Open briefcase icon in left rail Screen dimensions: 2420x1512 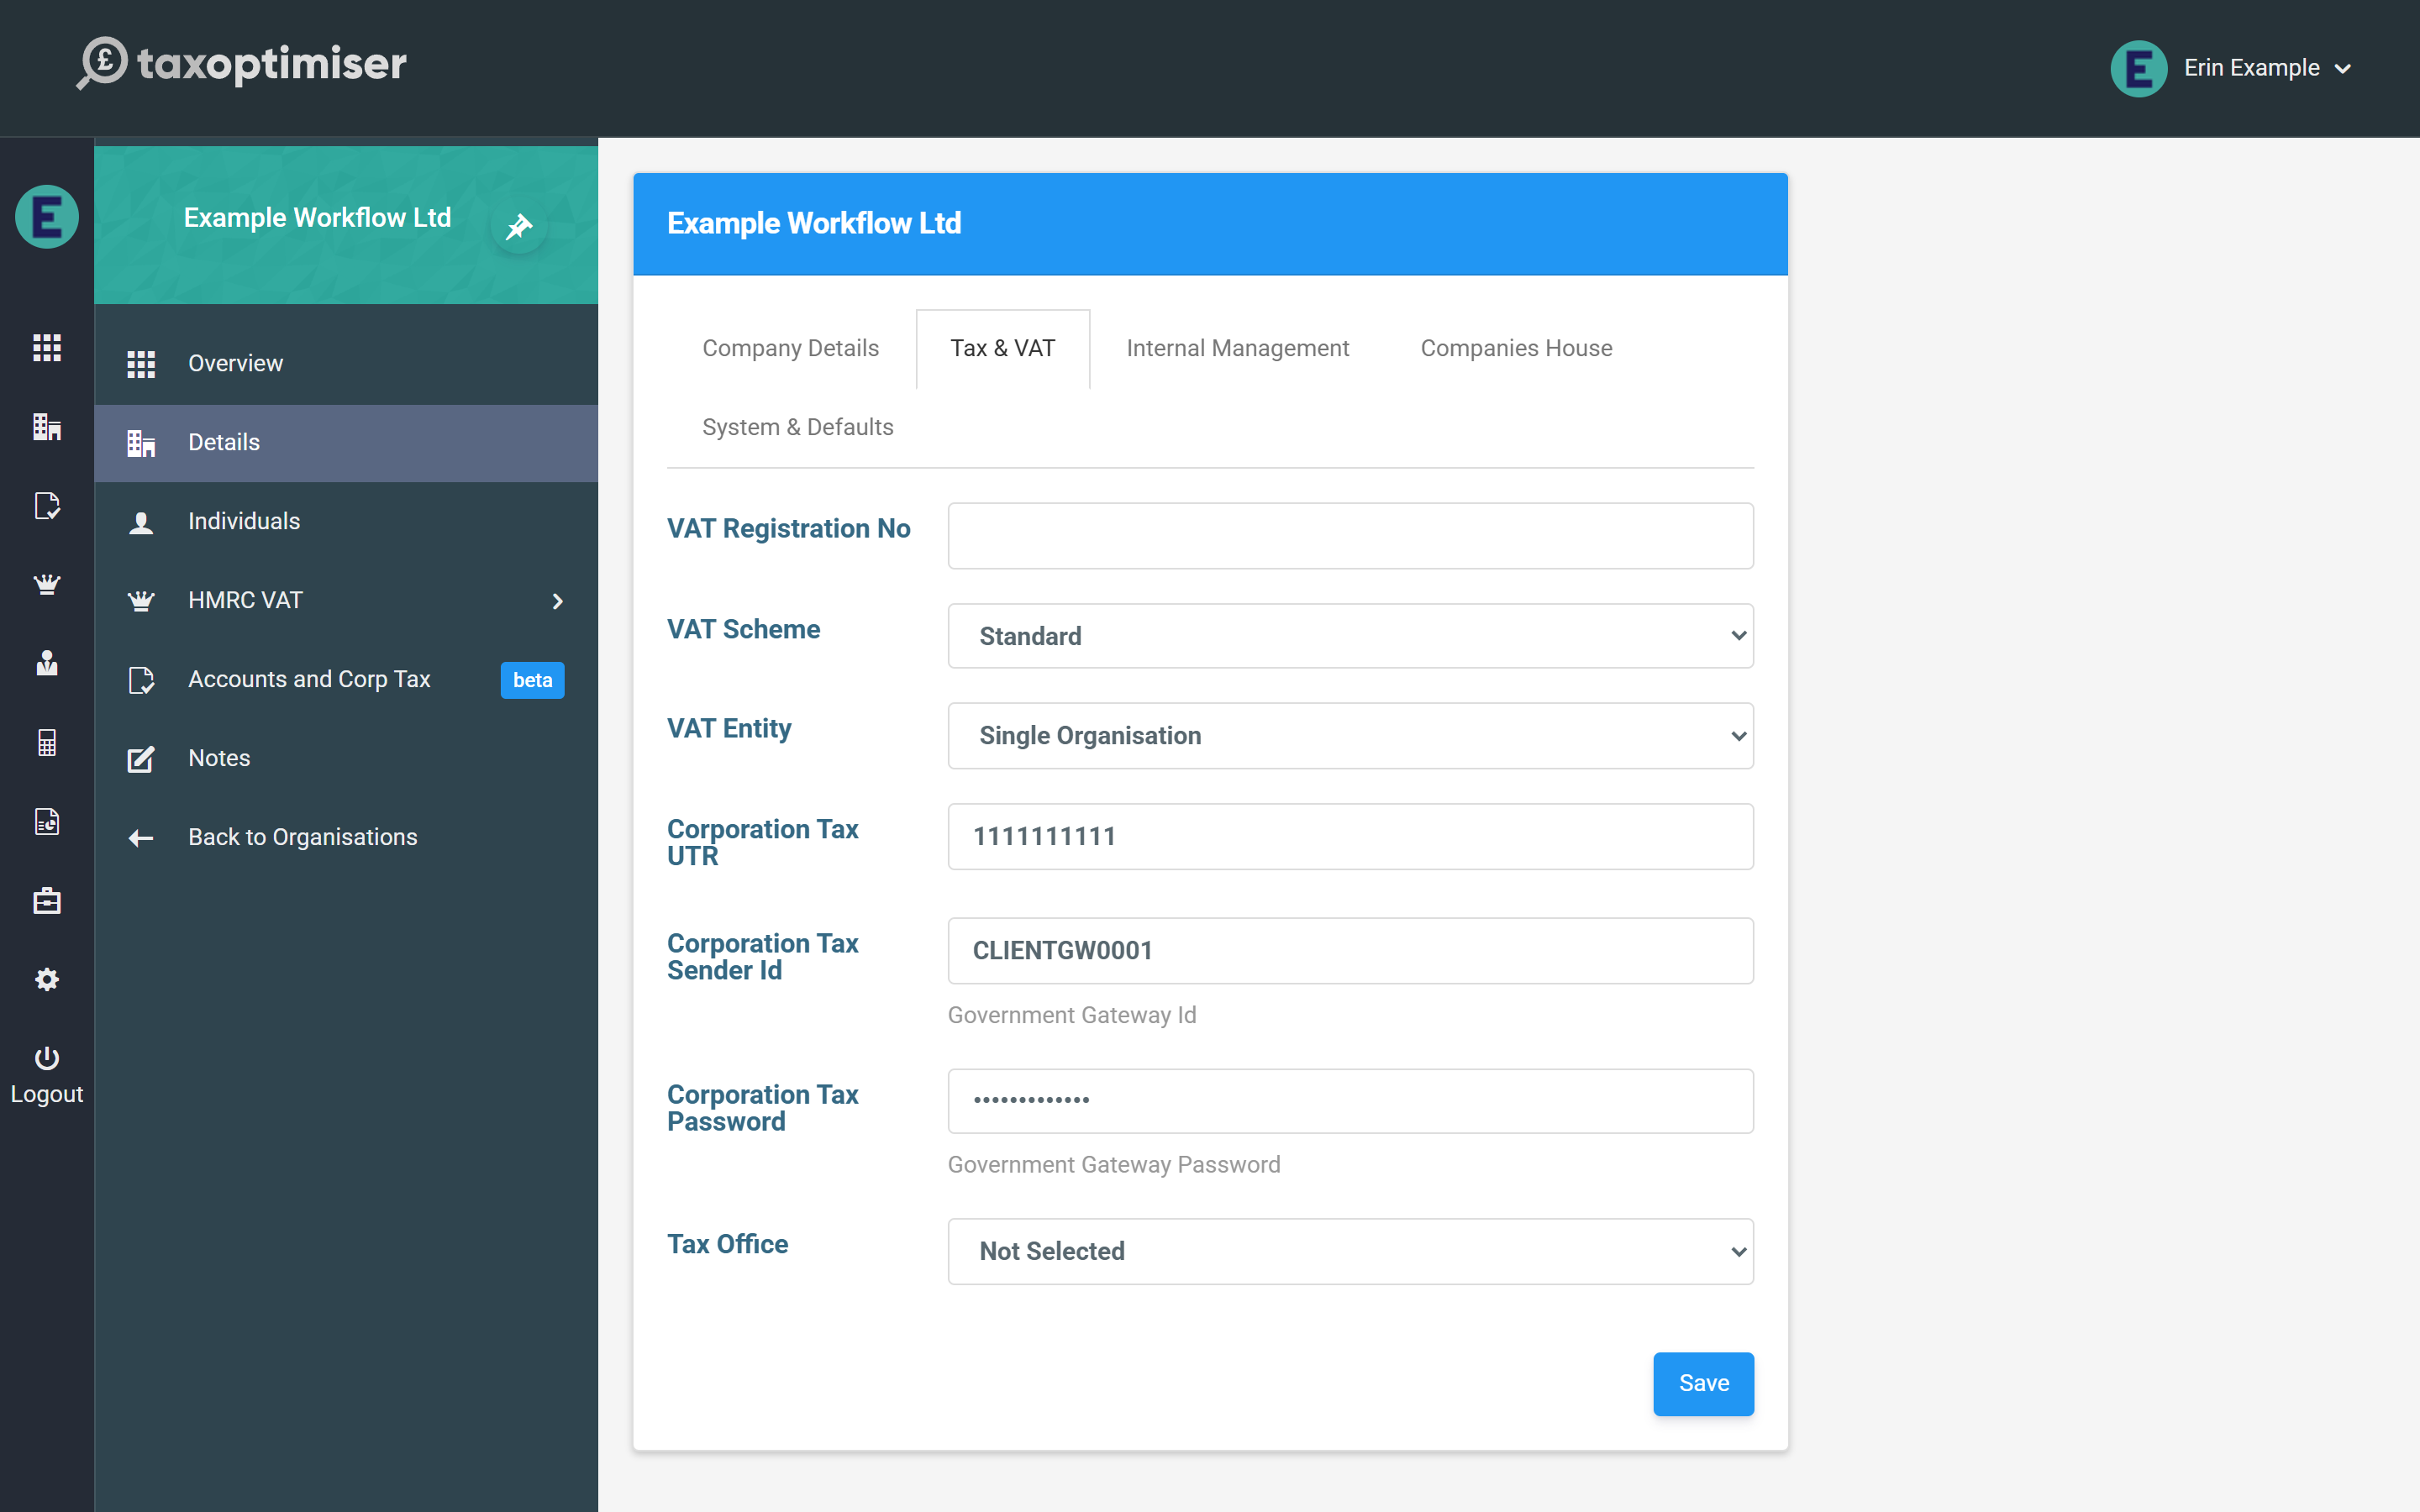[x=47, y=900]
